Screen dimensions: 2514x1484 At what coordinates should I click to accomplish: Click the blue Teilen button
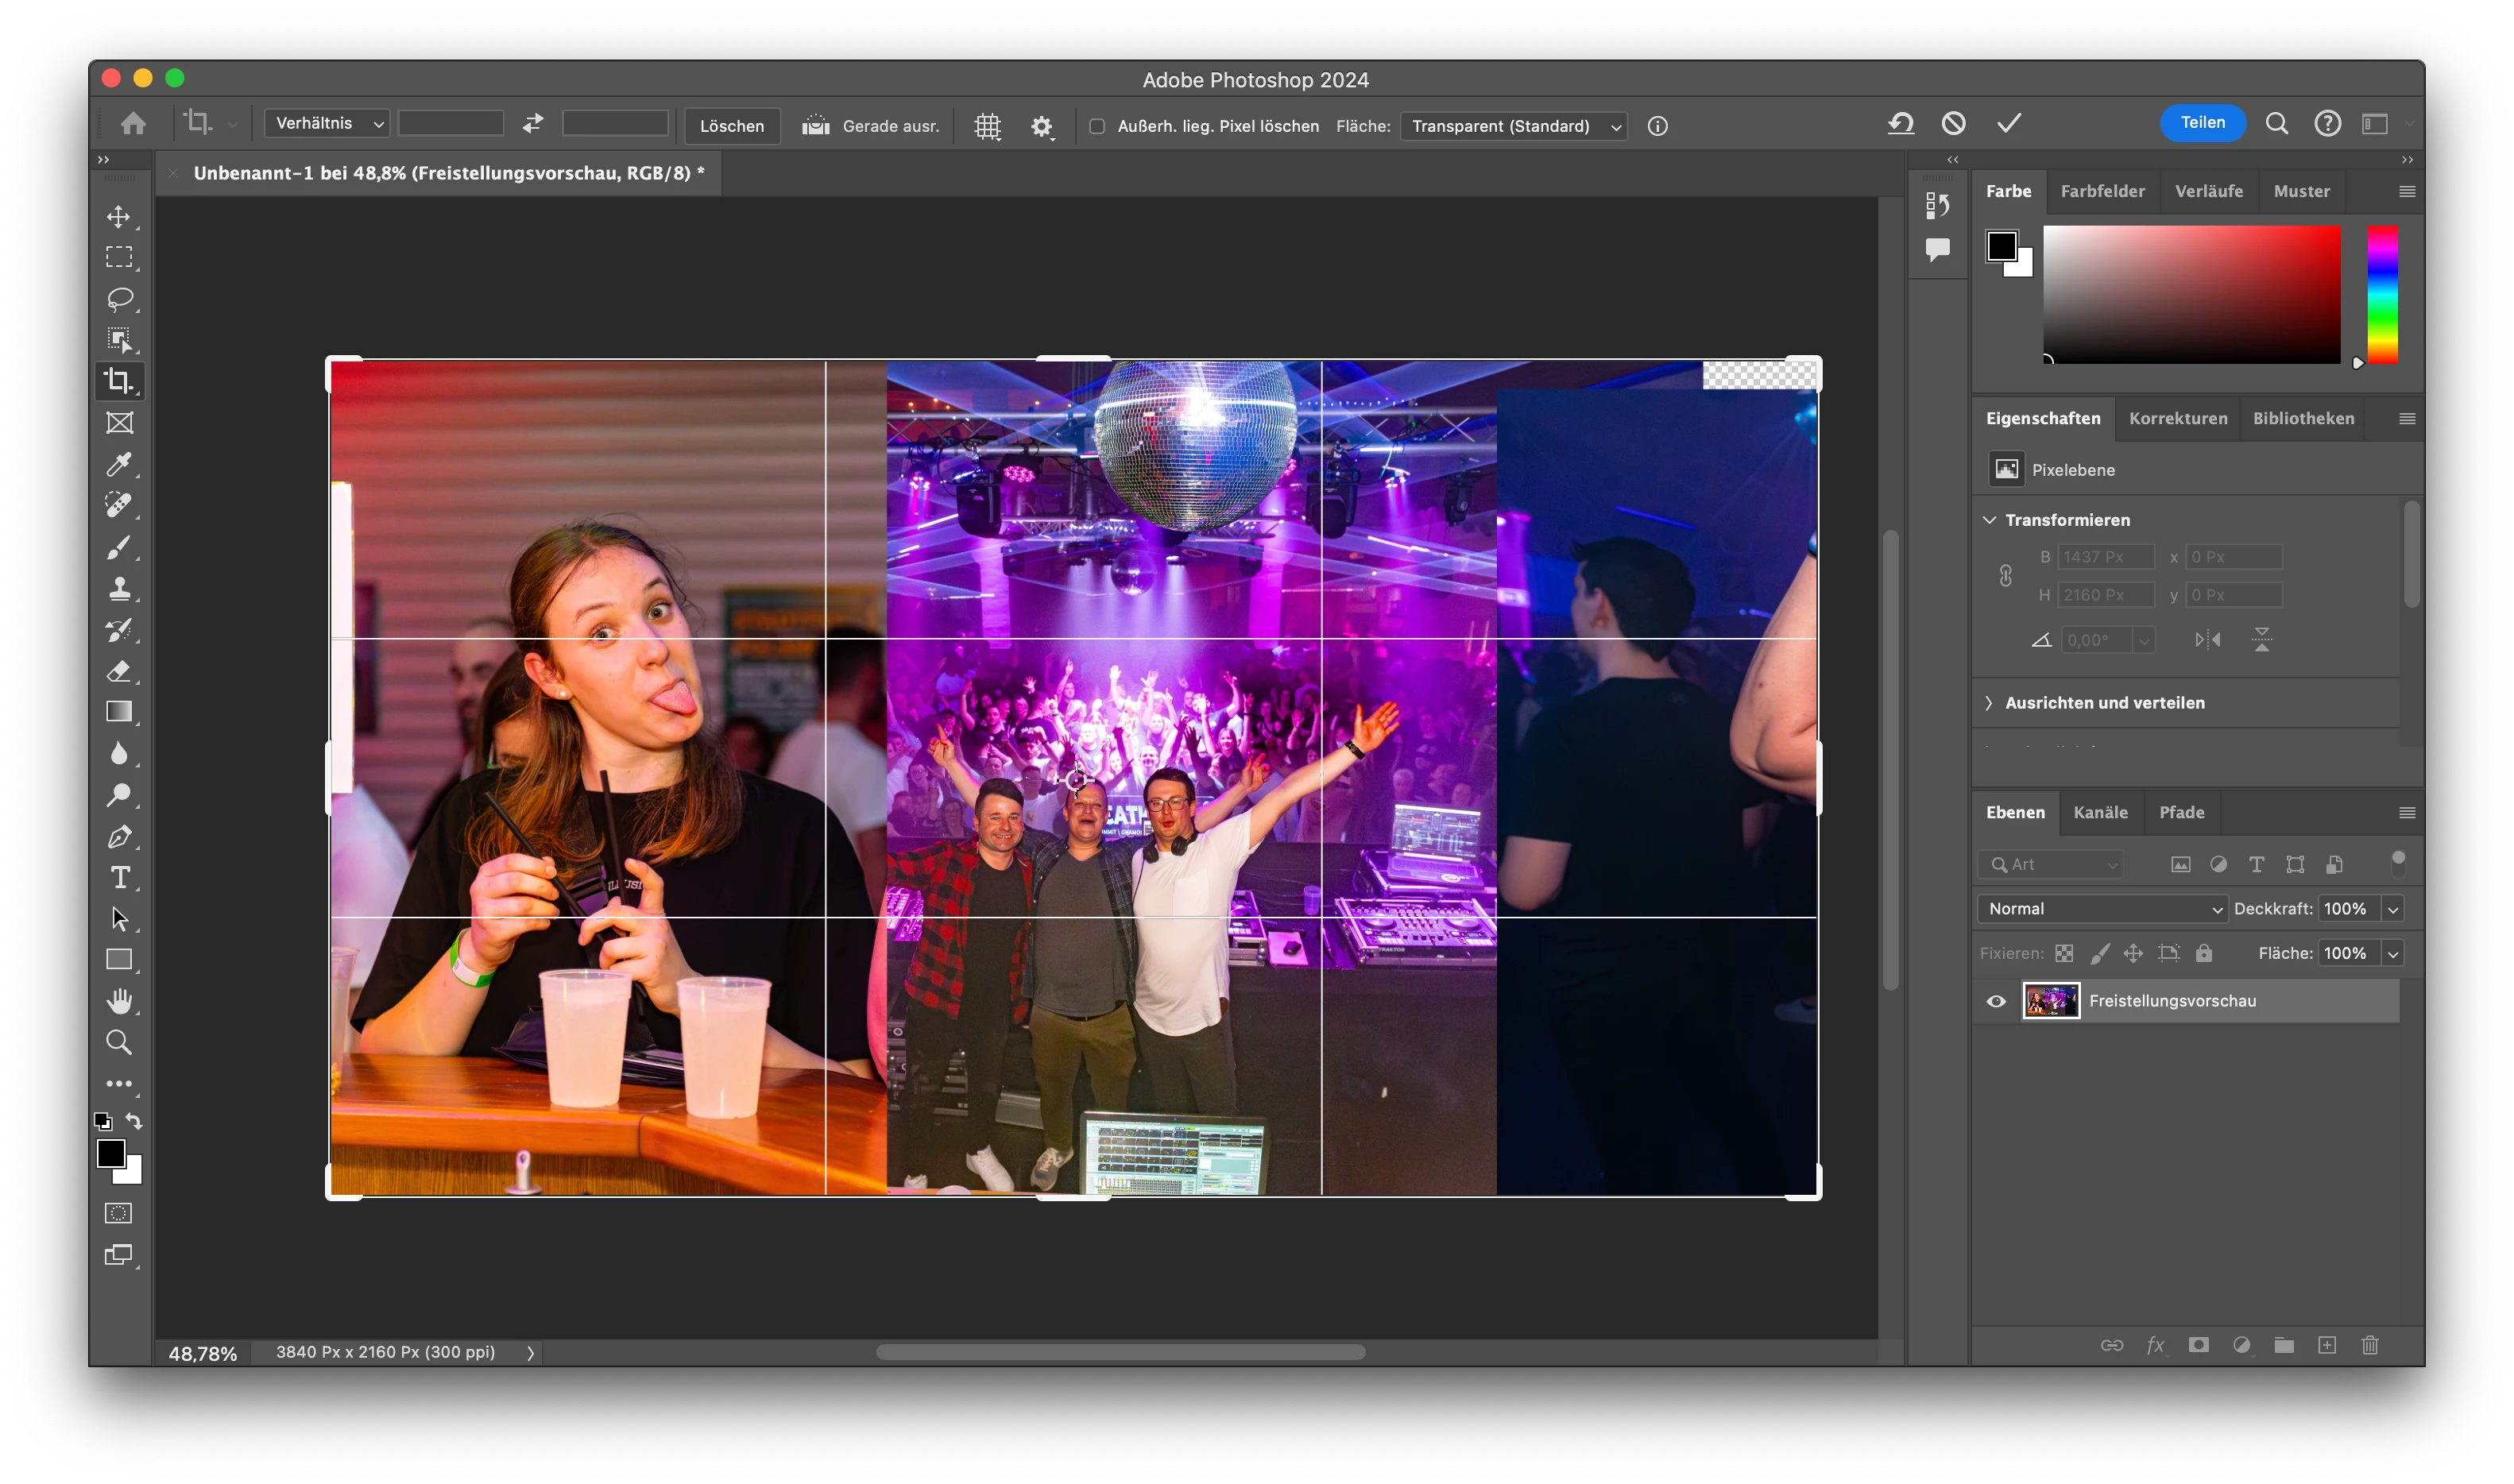tap(2202, 122)
